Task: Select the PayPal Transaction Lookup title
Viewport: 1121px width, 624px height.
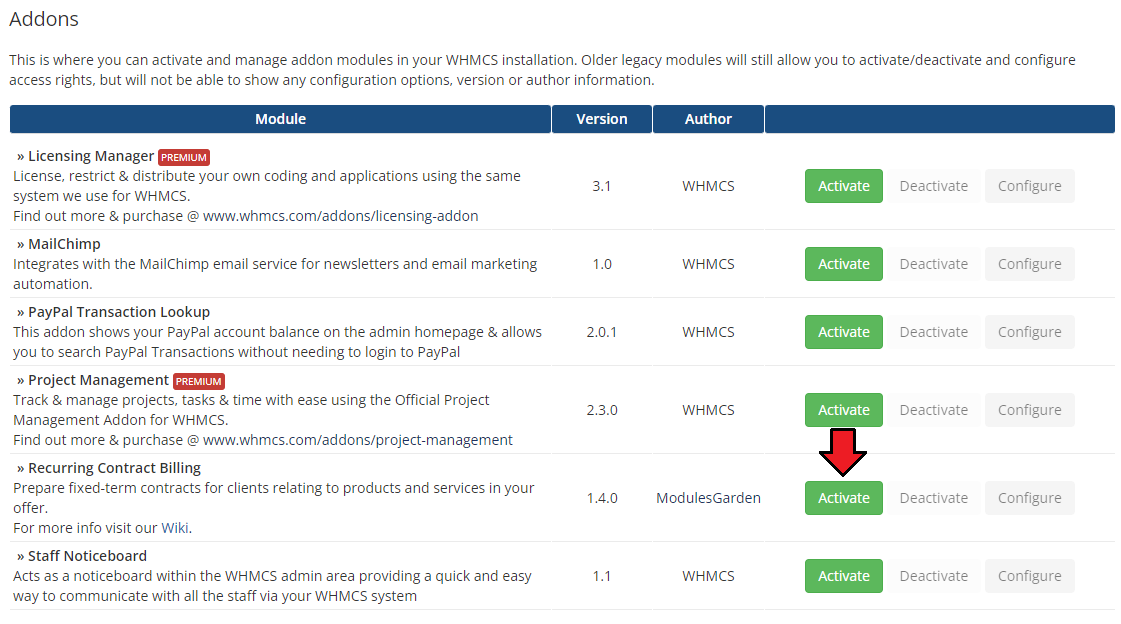Action: pos(119,312)
